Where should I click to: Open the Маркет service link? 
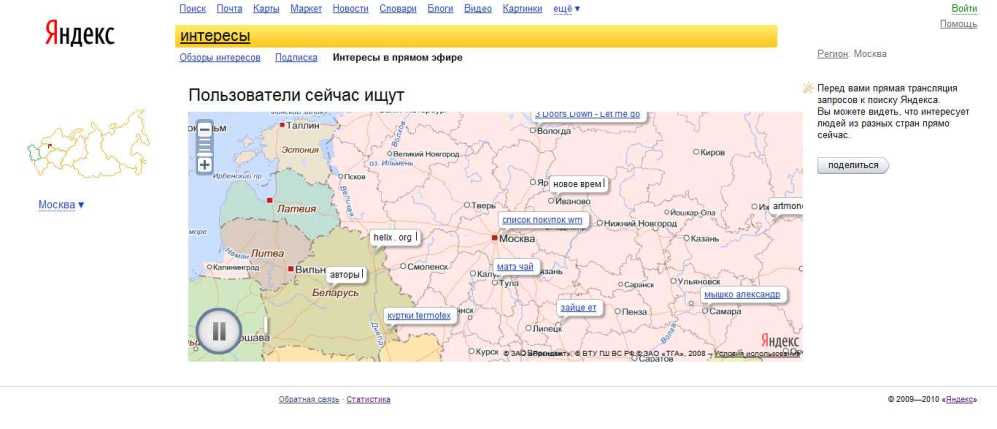point(306,8)
